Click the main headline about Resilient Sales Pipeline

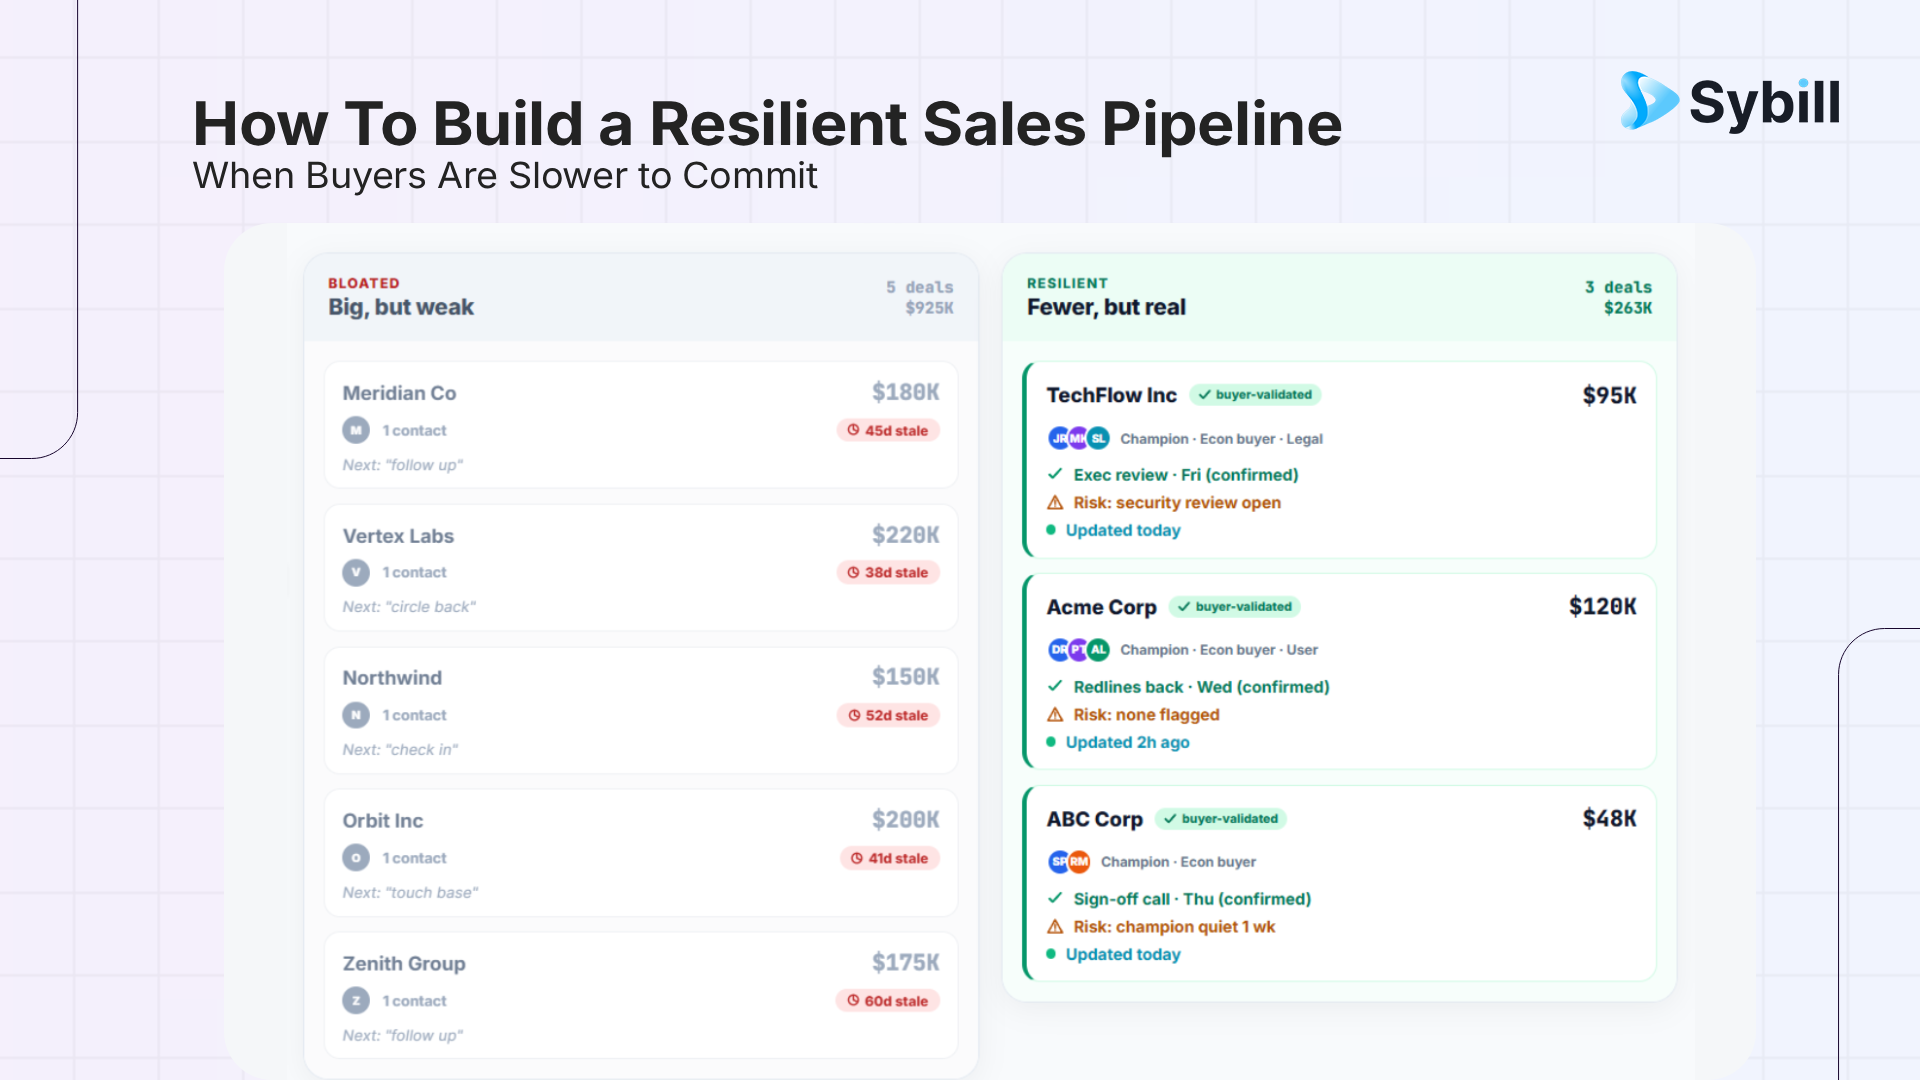point(767,124)
